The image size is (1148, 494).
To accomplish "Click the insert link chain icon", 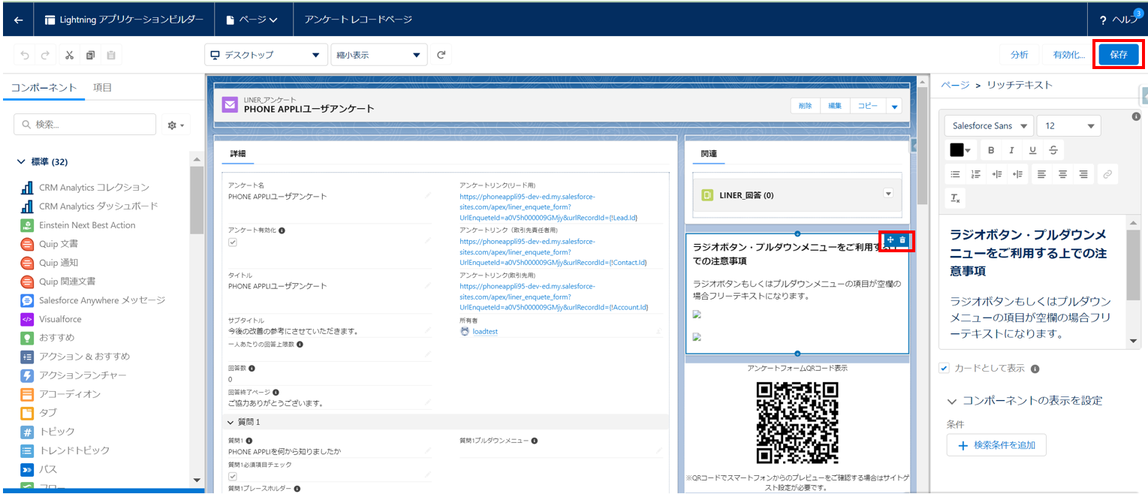I will tap(1108, 174).
